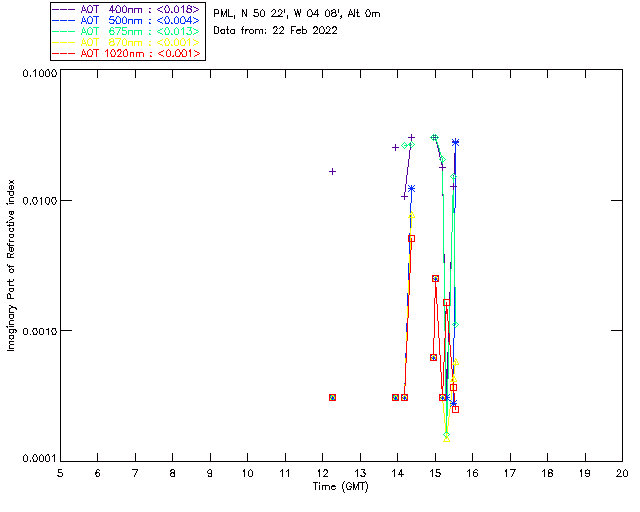This screenshot has width=640, height=512.
Task: Click the x-axis tick label 16
Action: click(x=473, y=473)
